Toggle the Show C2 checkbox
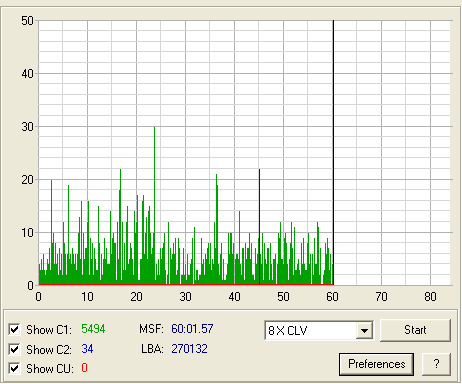This screenshot has width=462, height=384. pyautogui.click(x=14, y=349)
